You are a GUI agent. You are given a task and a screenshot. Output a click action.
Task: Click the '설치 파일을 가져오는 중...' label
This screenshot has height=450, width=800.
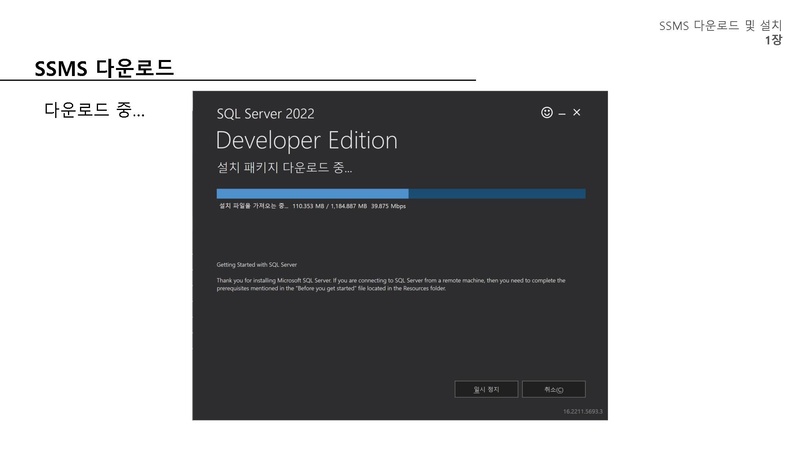click(253, 207)
